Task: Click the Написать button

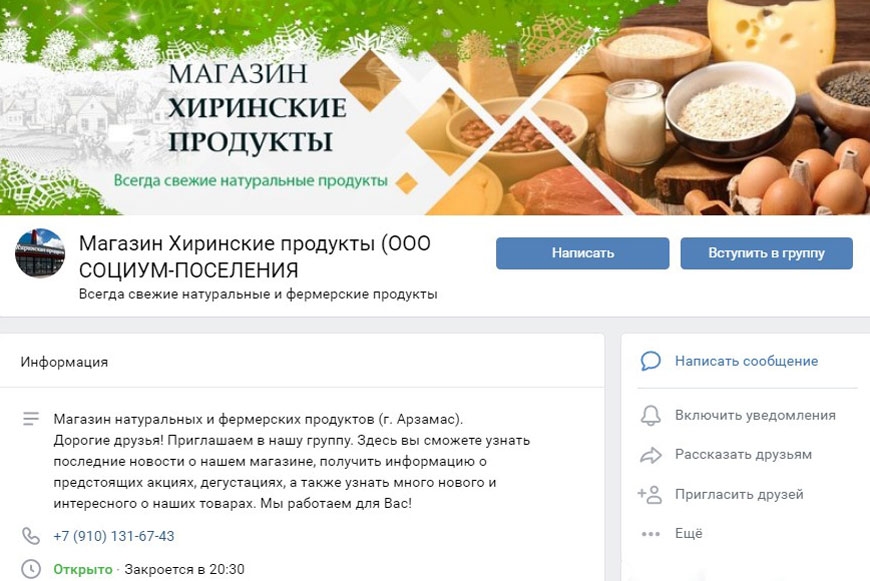Action: point(583,253)
